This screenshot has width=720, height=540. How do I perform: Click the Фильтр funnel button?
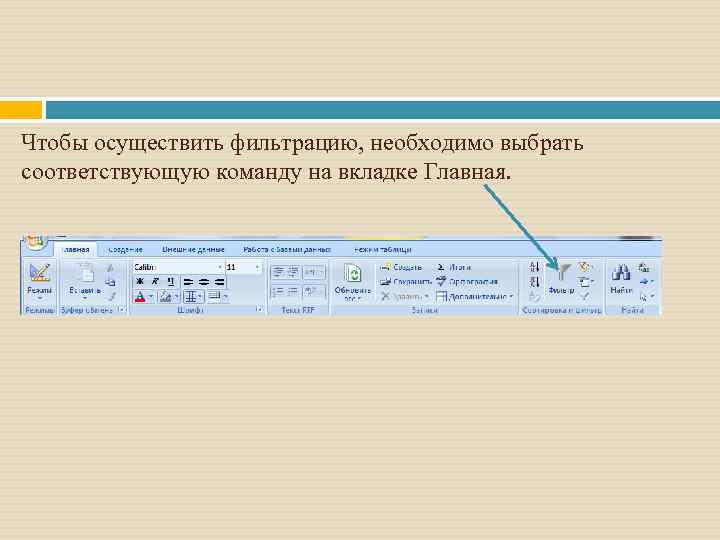point(561,278)
